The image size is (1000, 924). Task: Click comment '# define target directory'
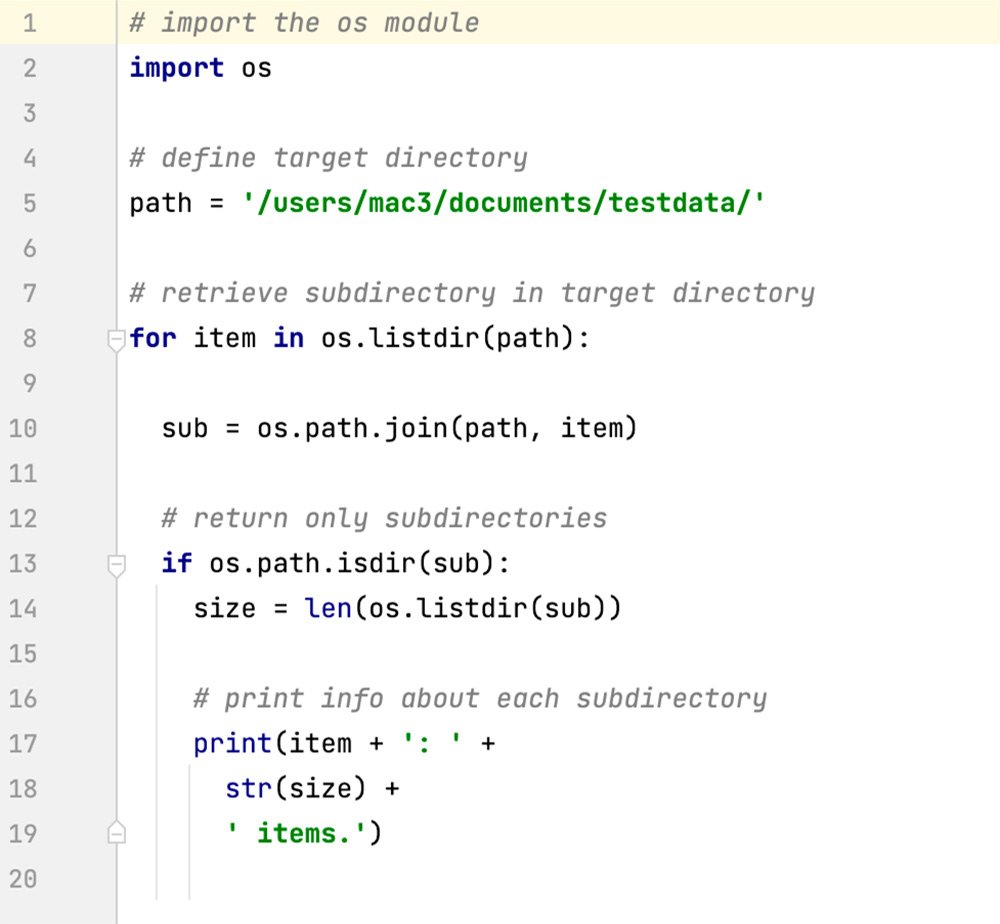[x=328, y=158]
